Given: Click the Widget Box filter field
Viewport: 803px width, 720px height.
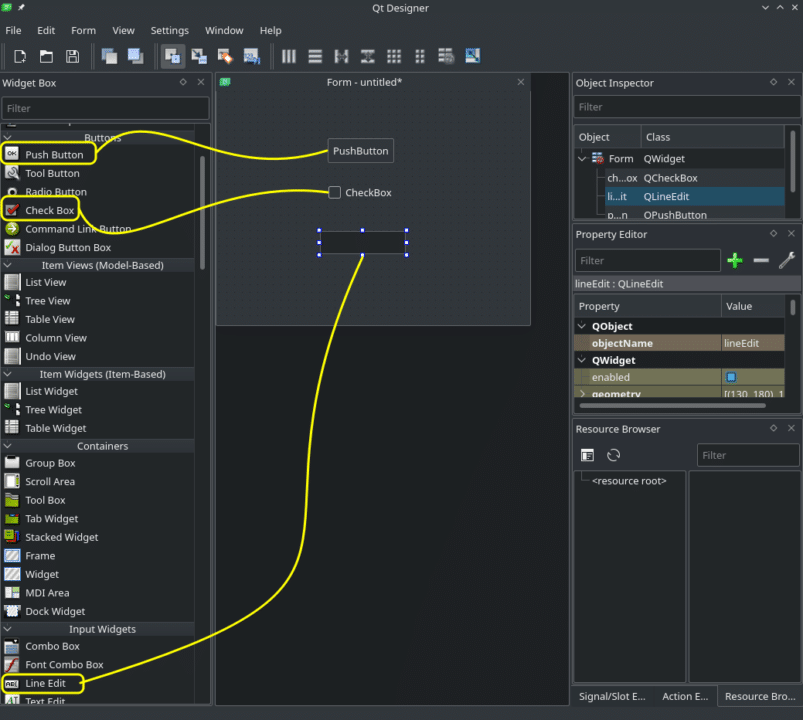Looking at the screenshot, I should point(105,107).
